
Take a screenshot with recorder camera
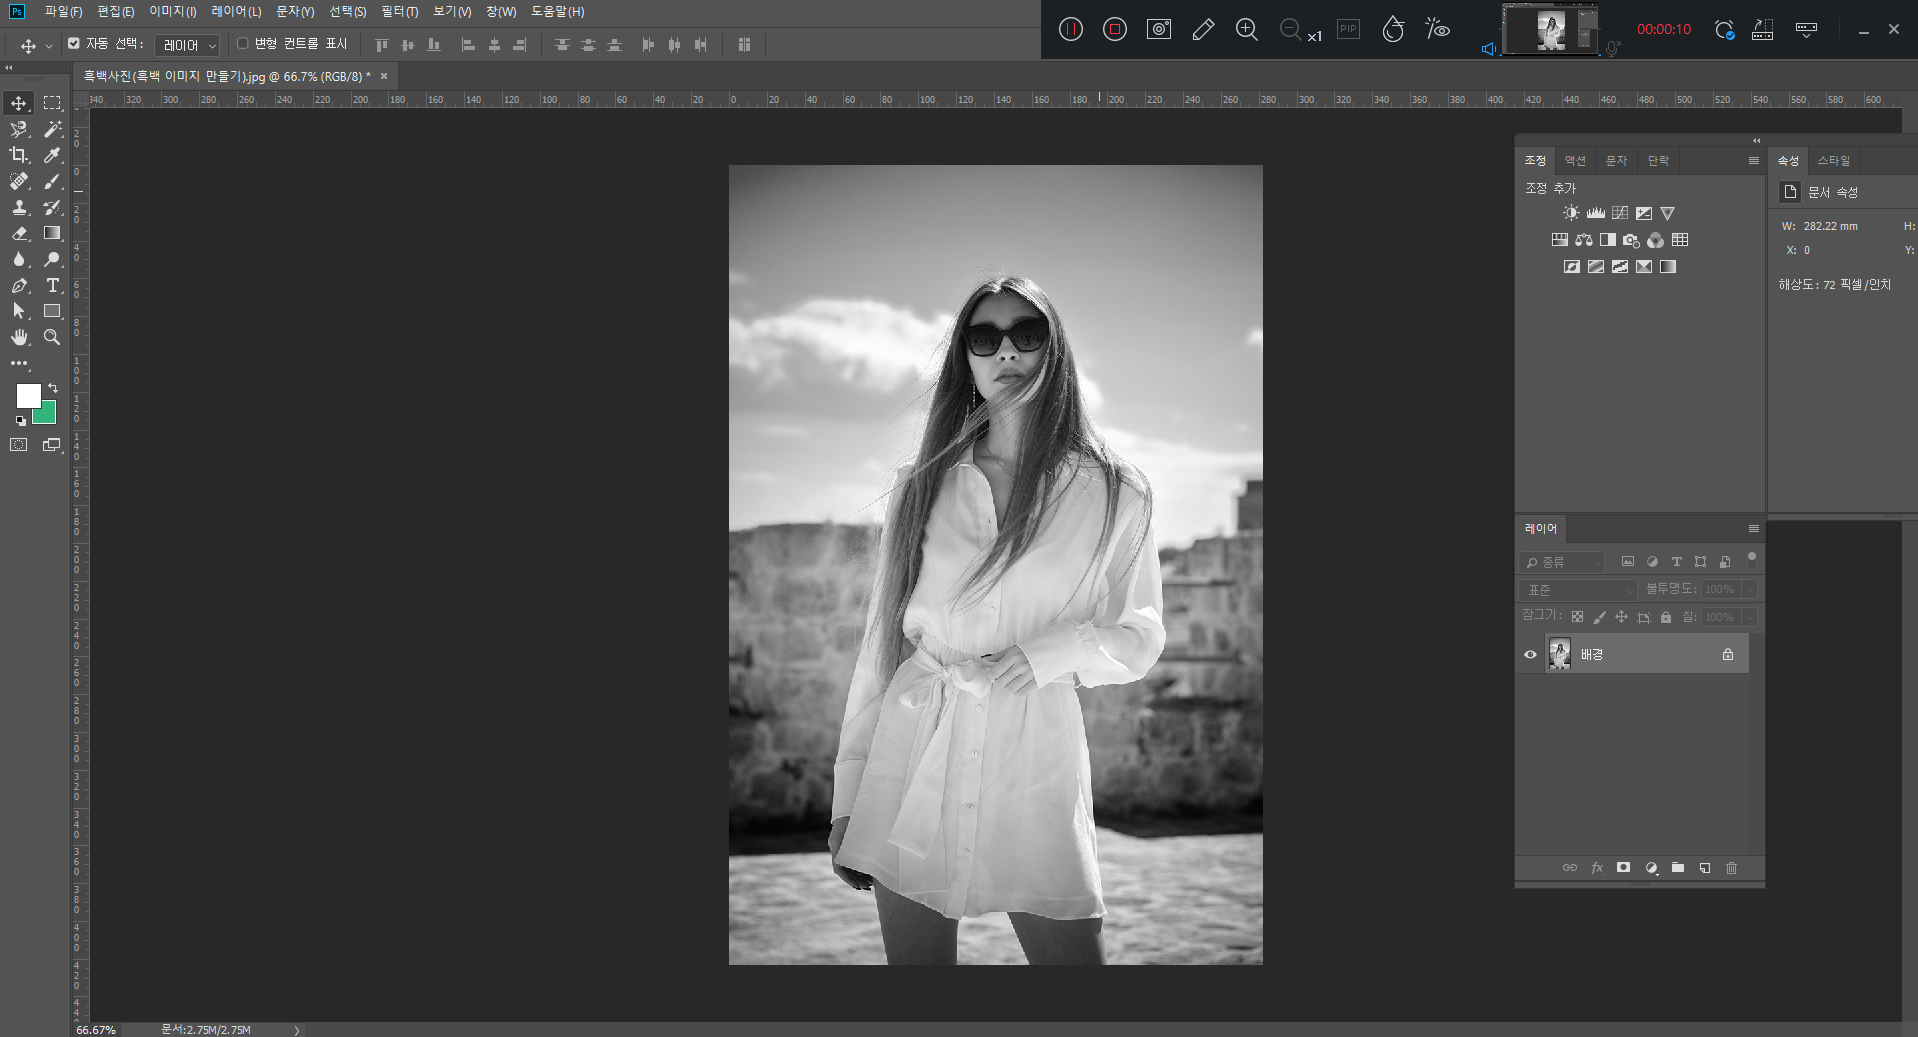tap(1158, 29)
